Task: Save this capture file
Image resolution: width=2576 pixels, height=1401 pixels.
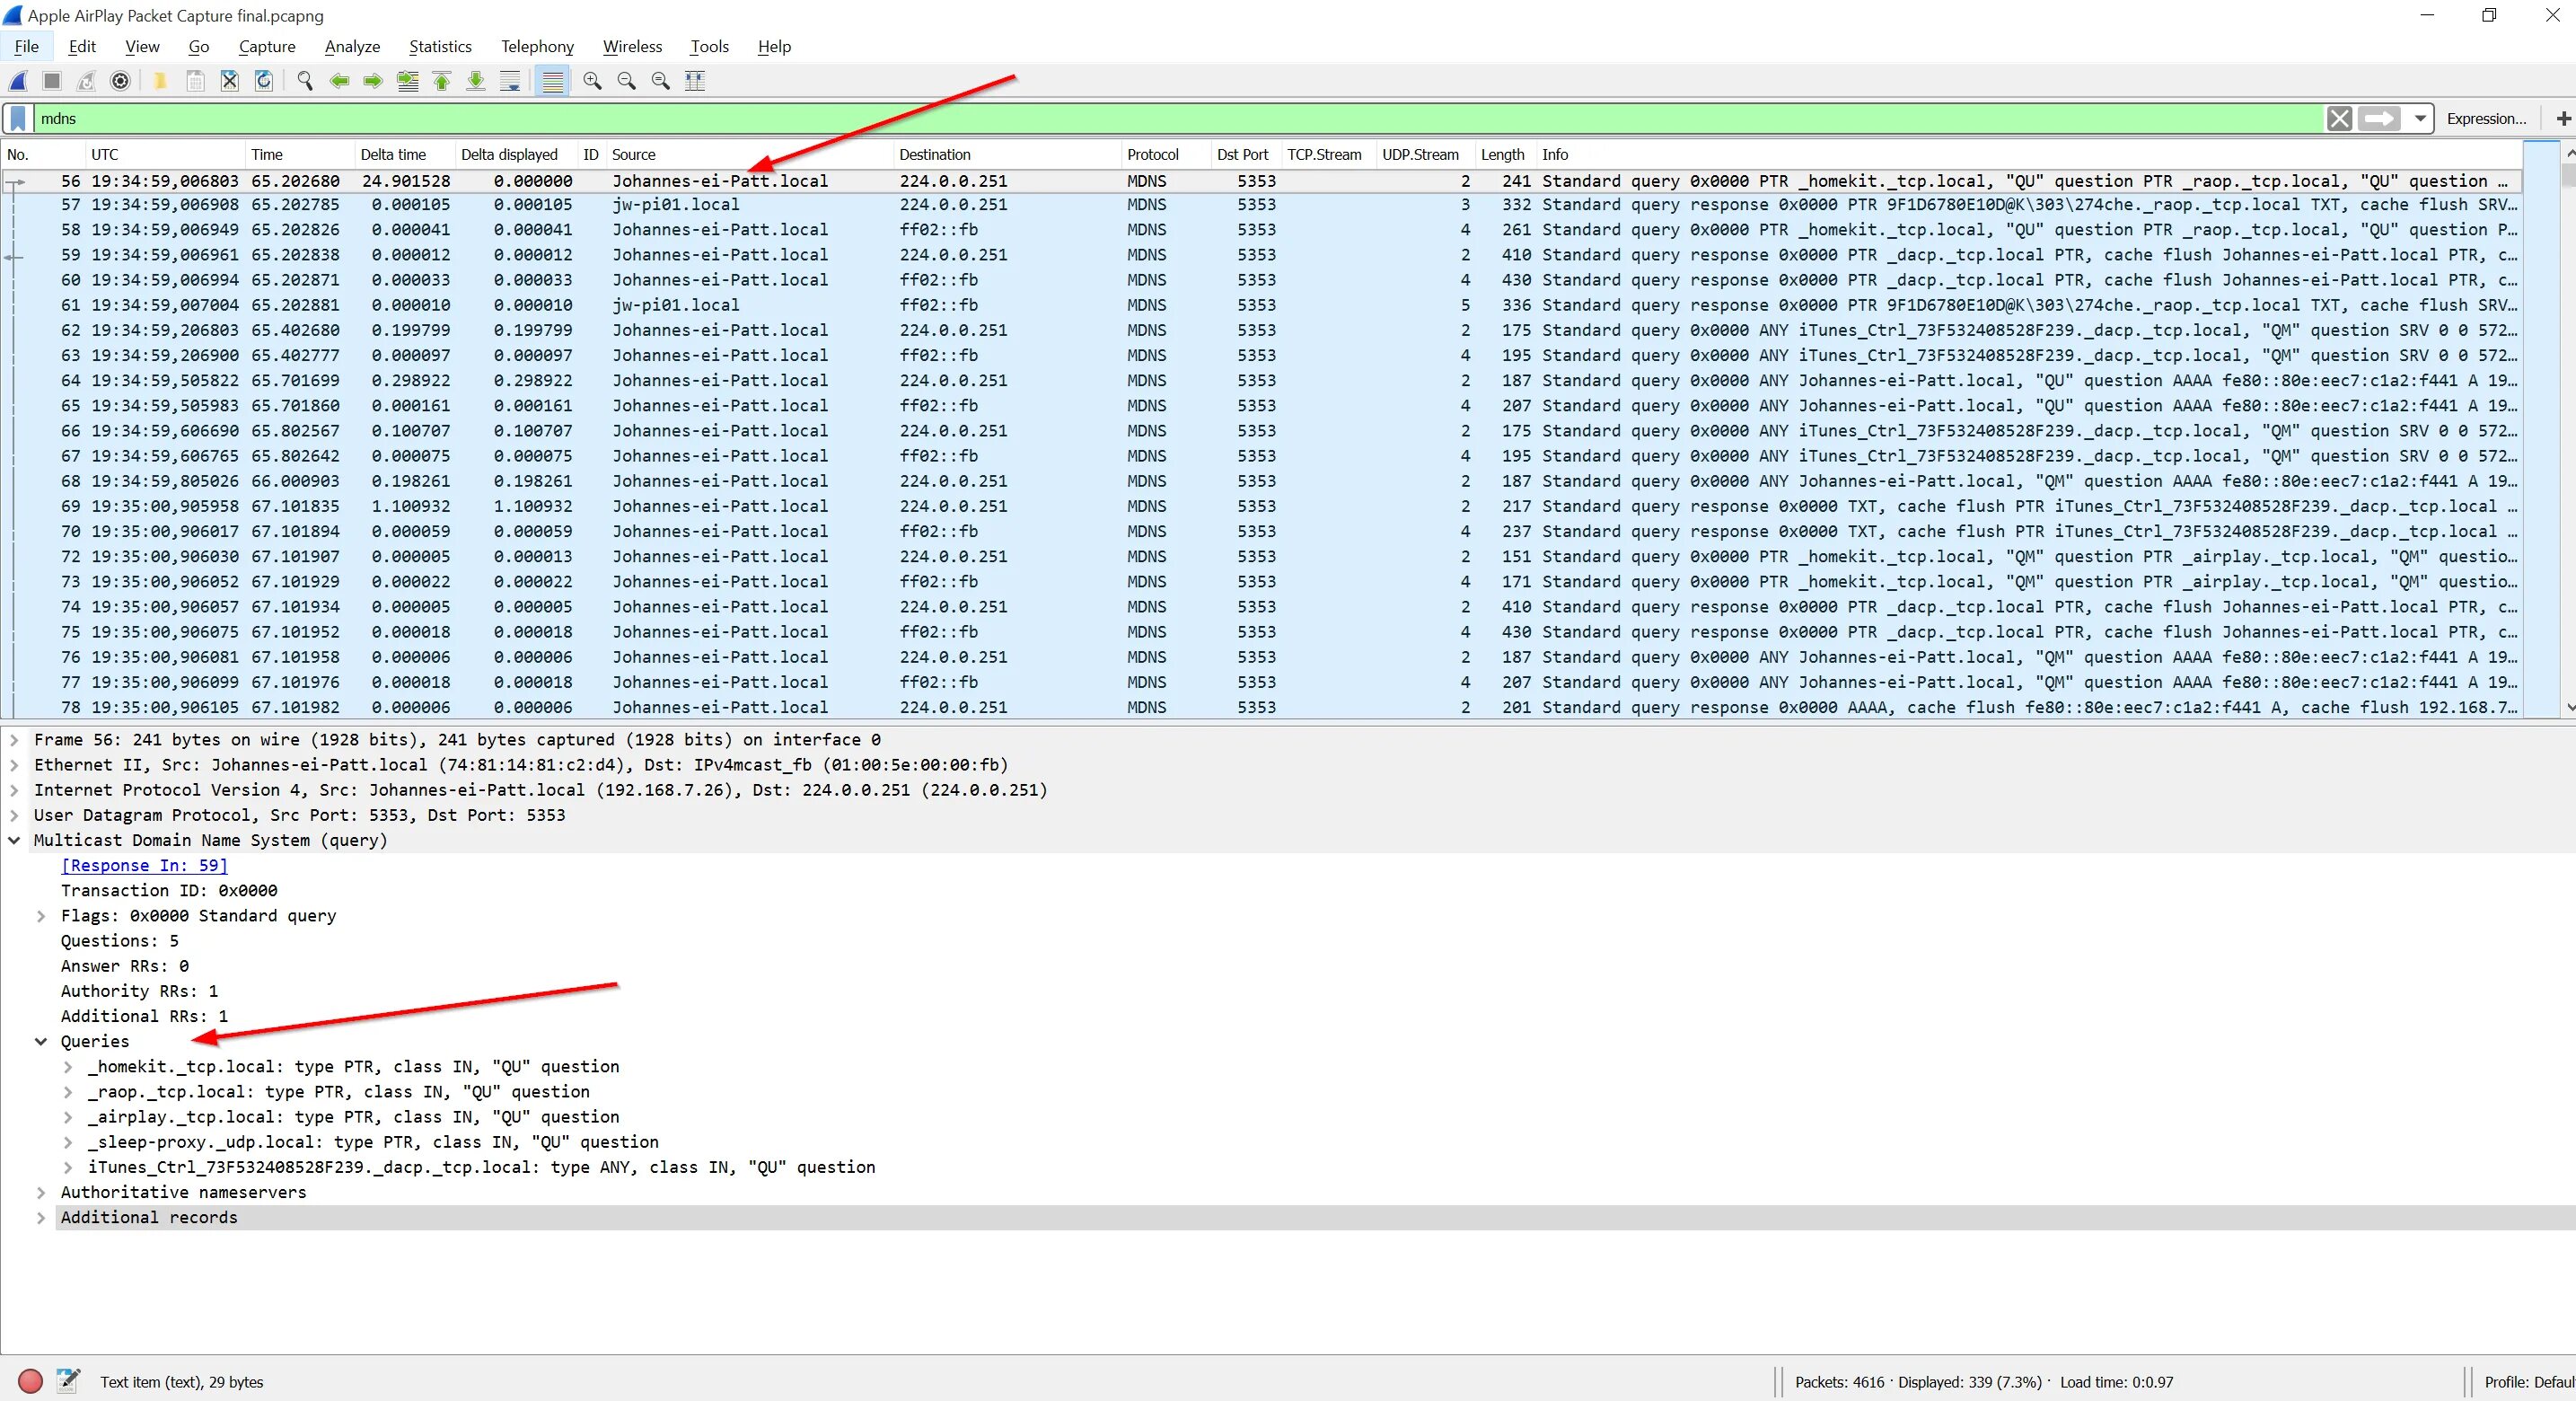Action: [195, 81]
